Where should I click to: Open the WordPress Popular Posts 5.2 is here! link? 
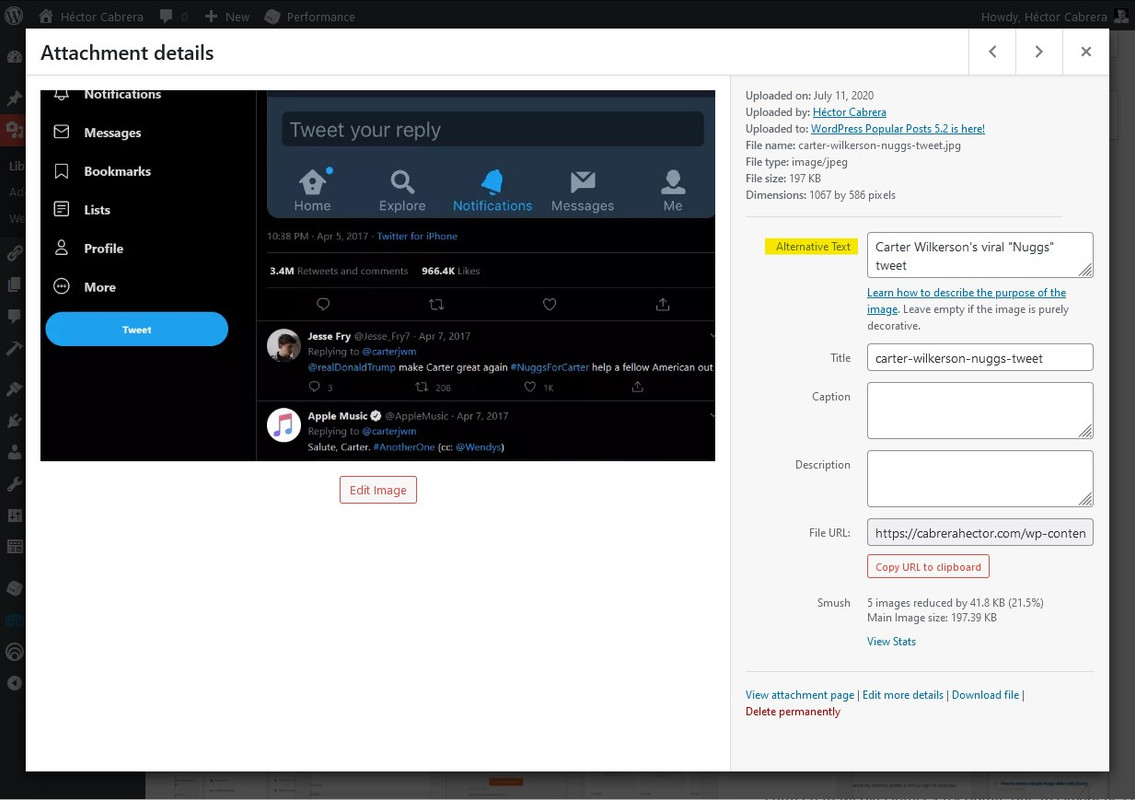point(898,129)
